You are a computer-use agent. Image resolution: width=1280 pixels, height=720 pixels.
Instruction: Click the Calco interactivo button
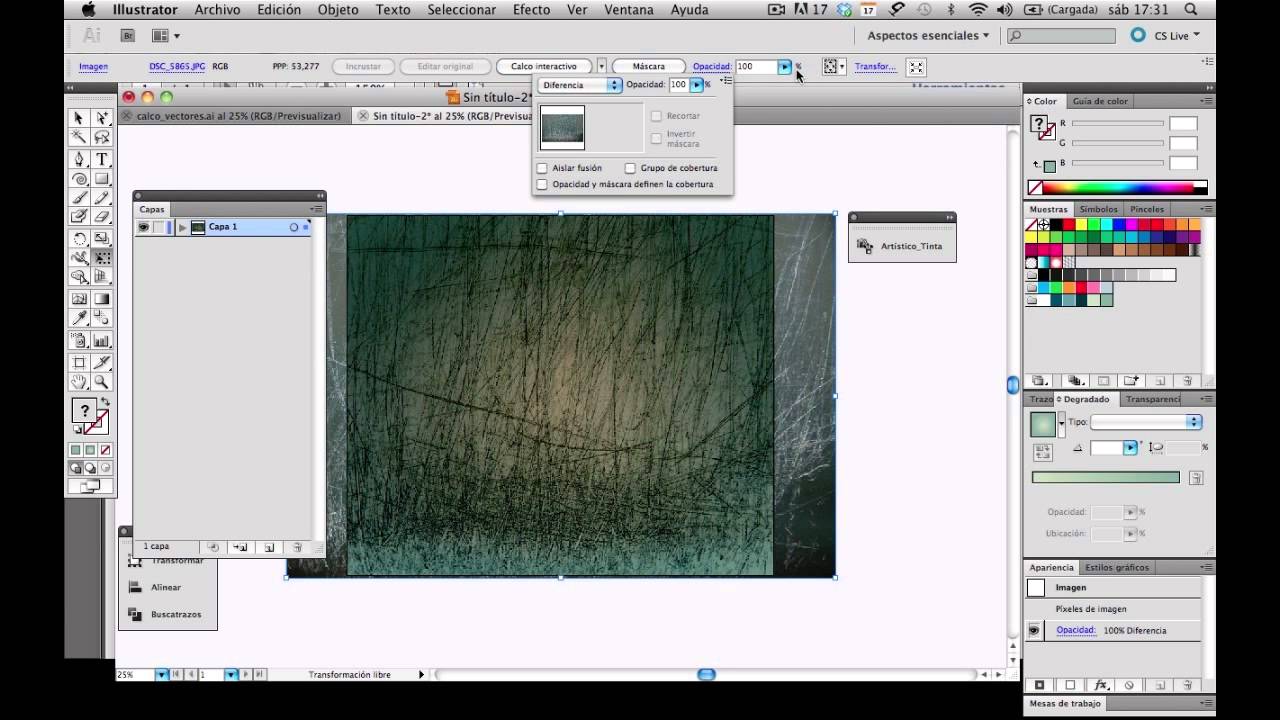click(544, 66)
